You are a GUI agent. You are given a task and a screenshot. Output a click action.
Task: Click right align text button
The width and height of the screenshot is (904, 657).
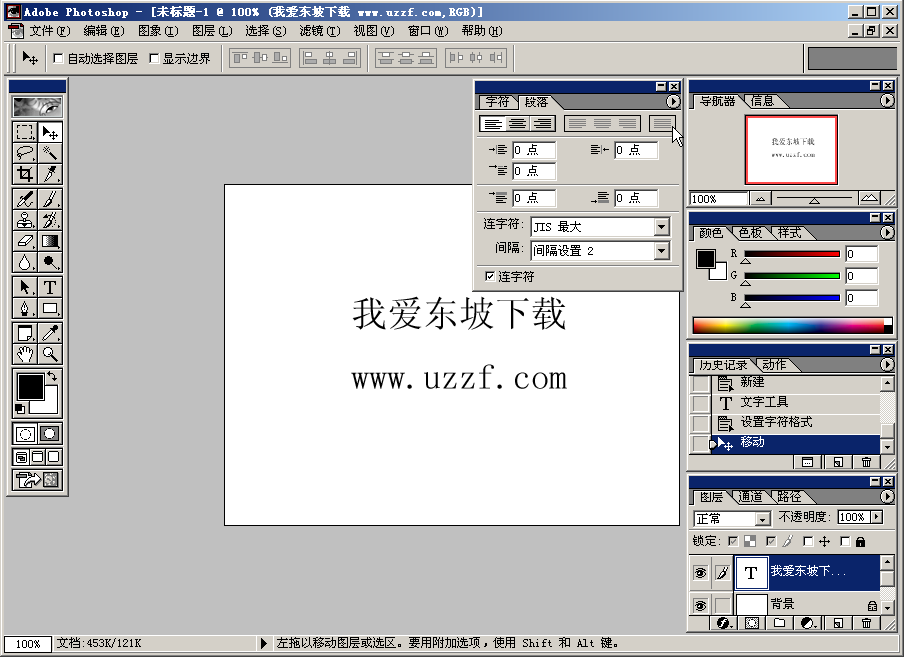[542, 123]
